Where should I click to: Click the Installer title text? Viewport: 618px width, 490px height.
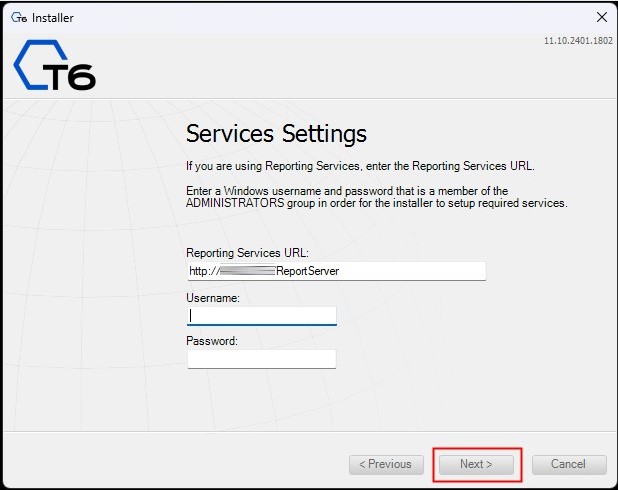[52, 18]
